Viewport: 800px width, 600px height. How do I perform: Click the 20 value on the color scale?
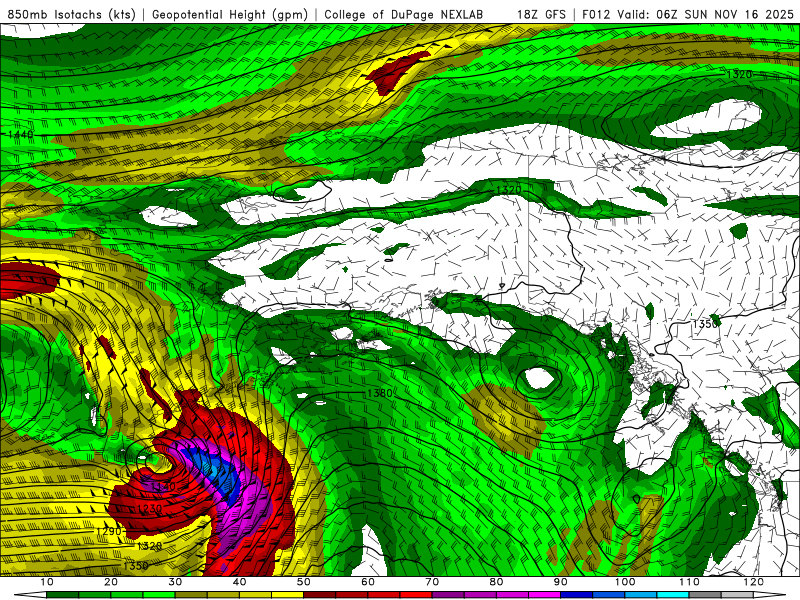[x=111, y=582]
